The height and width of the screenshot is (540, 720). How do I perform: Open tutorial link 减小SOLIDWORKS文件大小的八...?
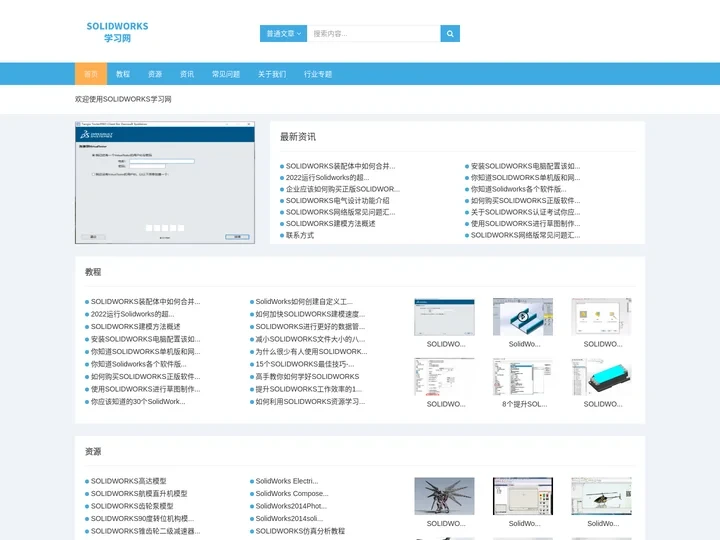[x=310, y=339]
